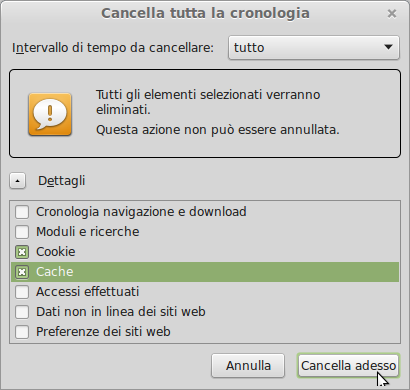Click the Dettagli label text
Image resolution: width=410 pixels, height=390 pixels.
[62, 181]
